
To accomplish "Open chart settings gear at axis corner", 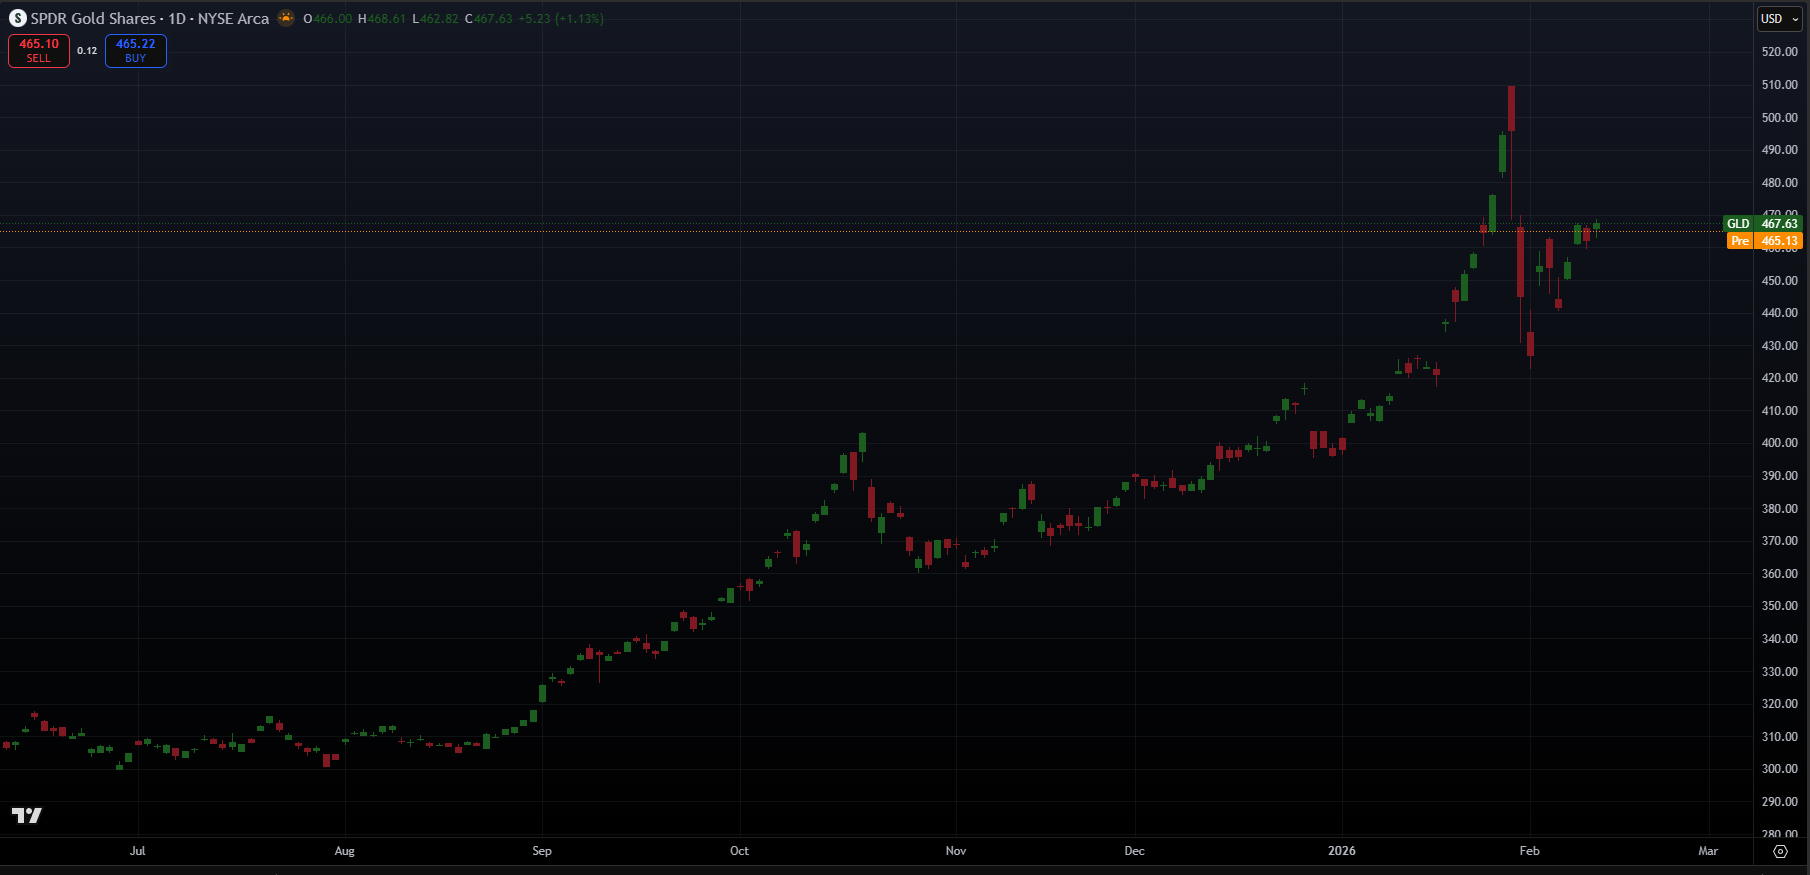I will (x=1780, y=851).
